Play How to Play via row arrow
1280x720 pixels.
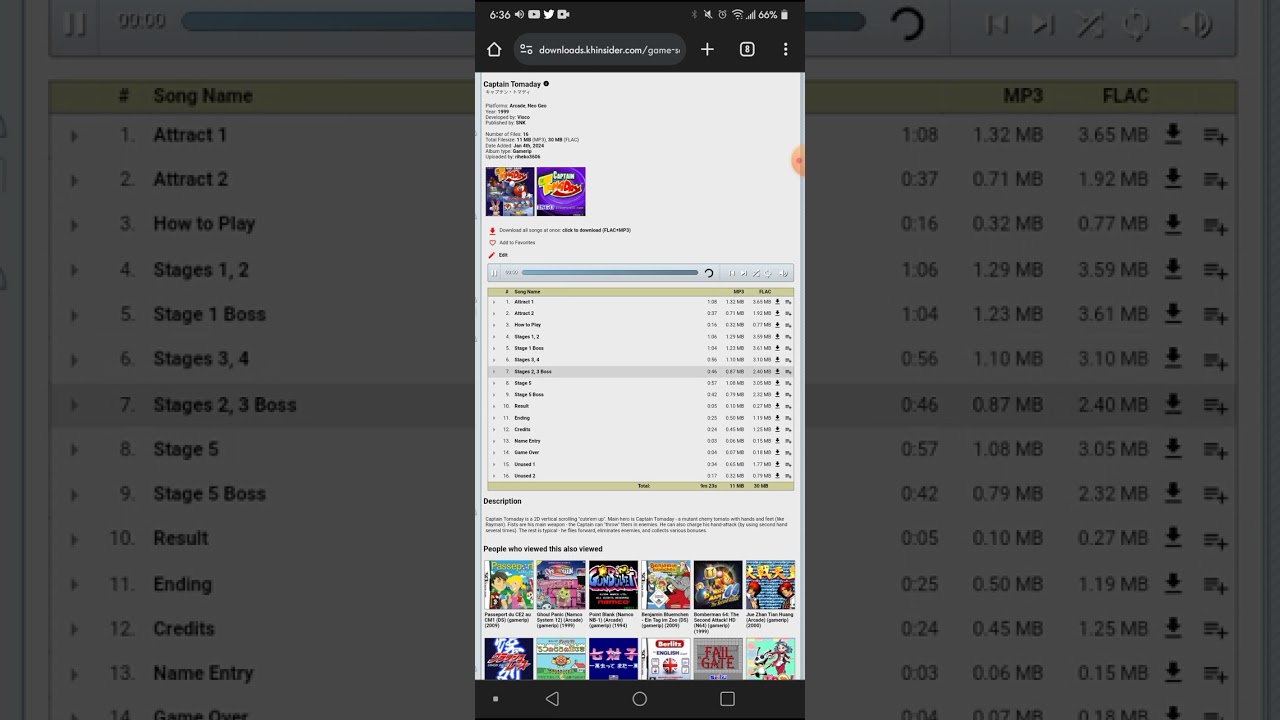coord(494,325)
